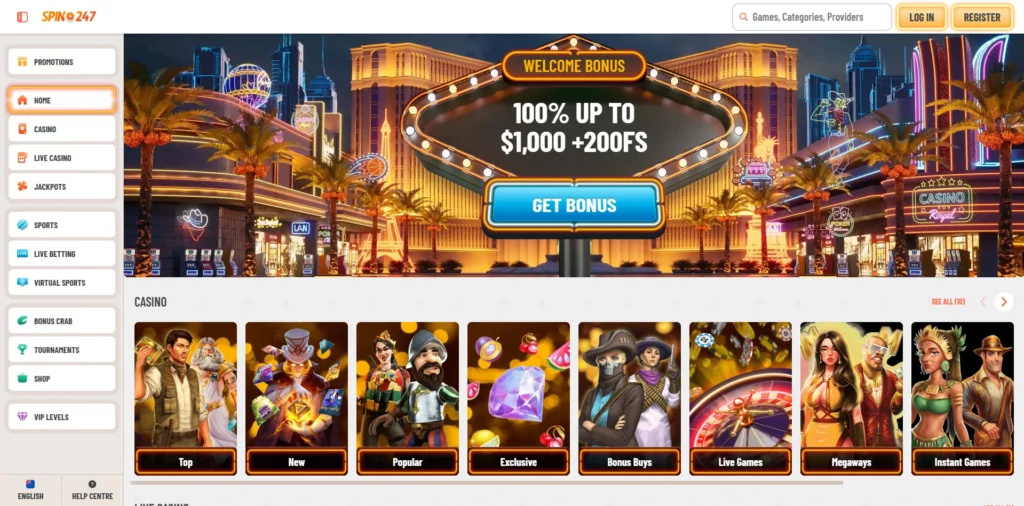Open the Shop basket icon

point(22,379)
